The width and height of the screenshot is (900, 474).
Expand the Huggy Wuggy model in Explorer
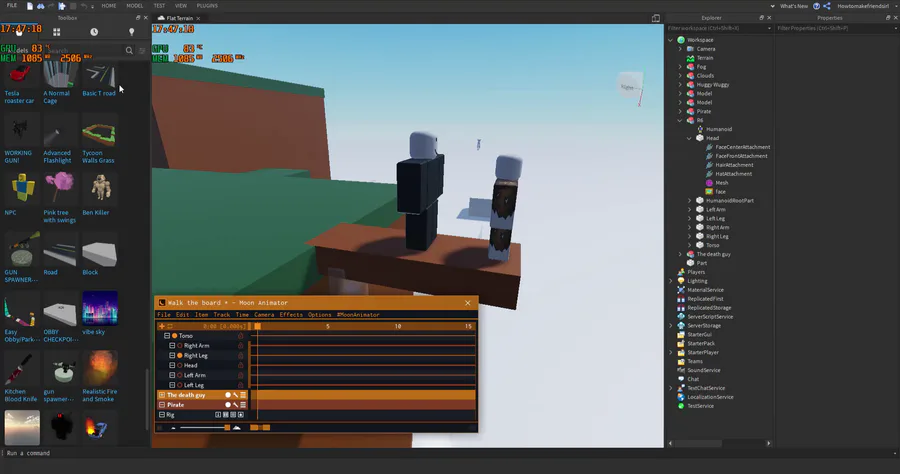click(680, 84)
